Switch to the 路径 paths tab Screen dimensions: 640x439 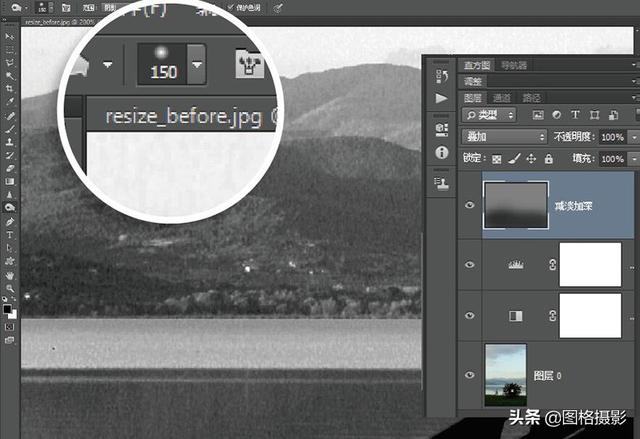point(531,98)
